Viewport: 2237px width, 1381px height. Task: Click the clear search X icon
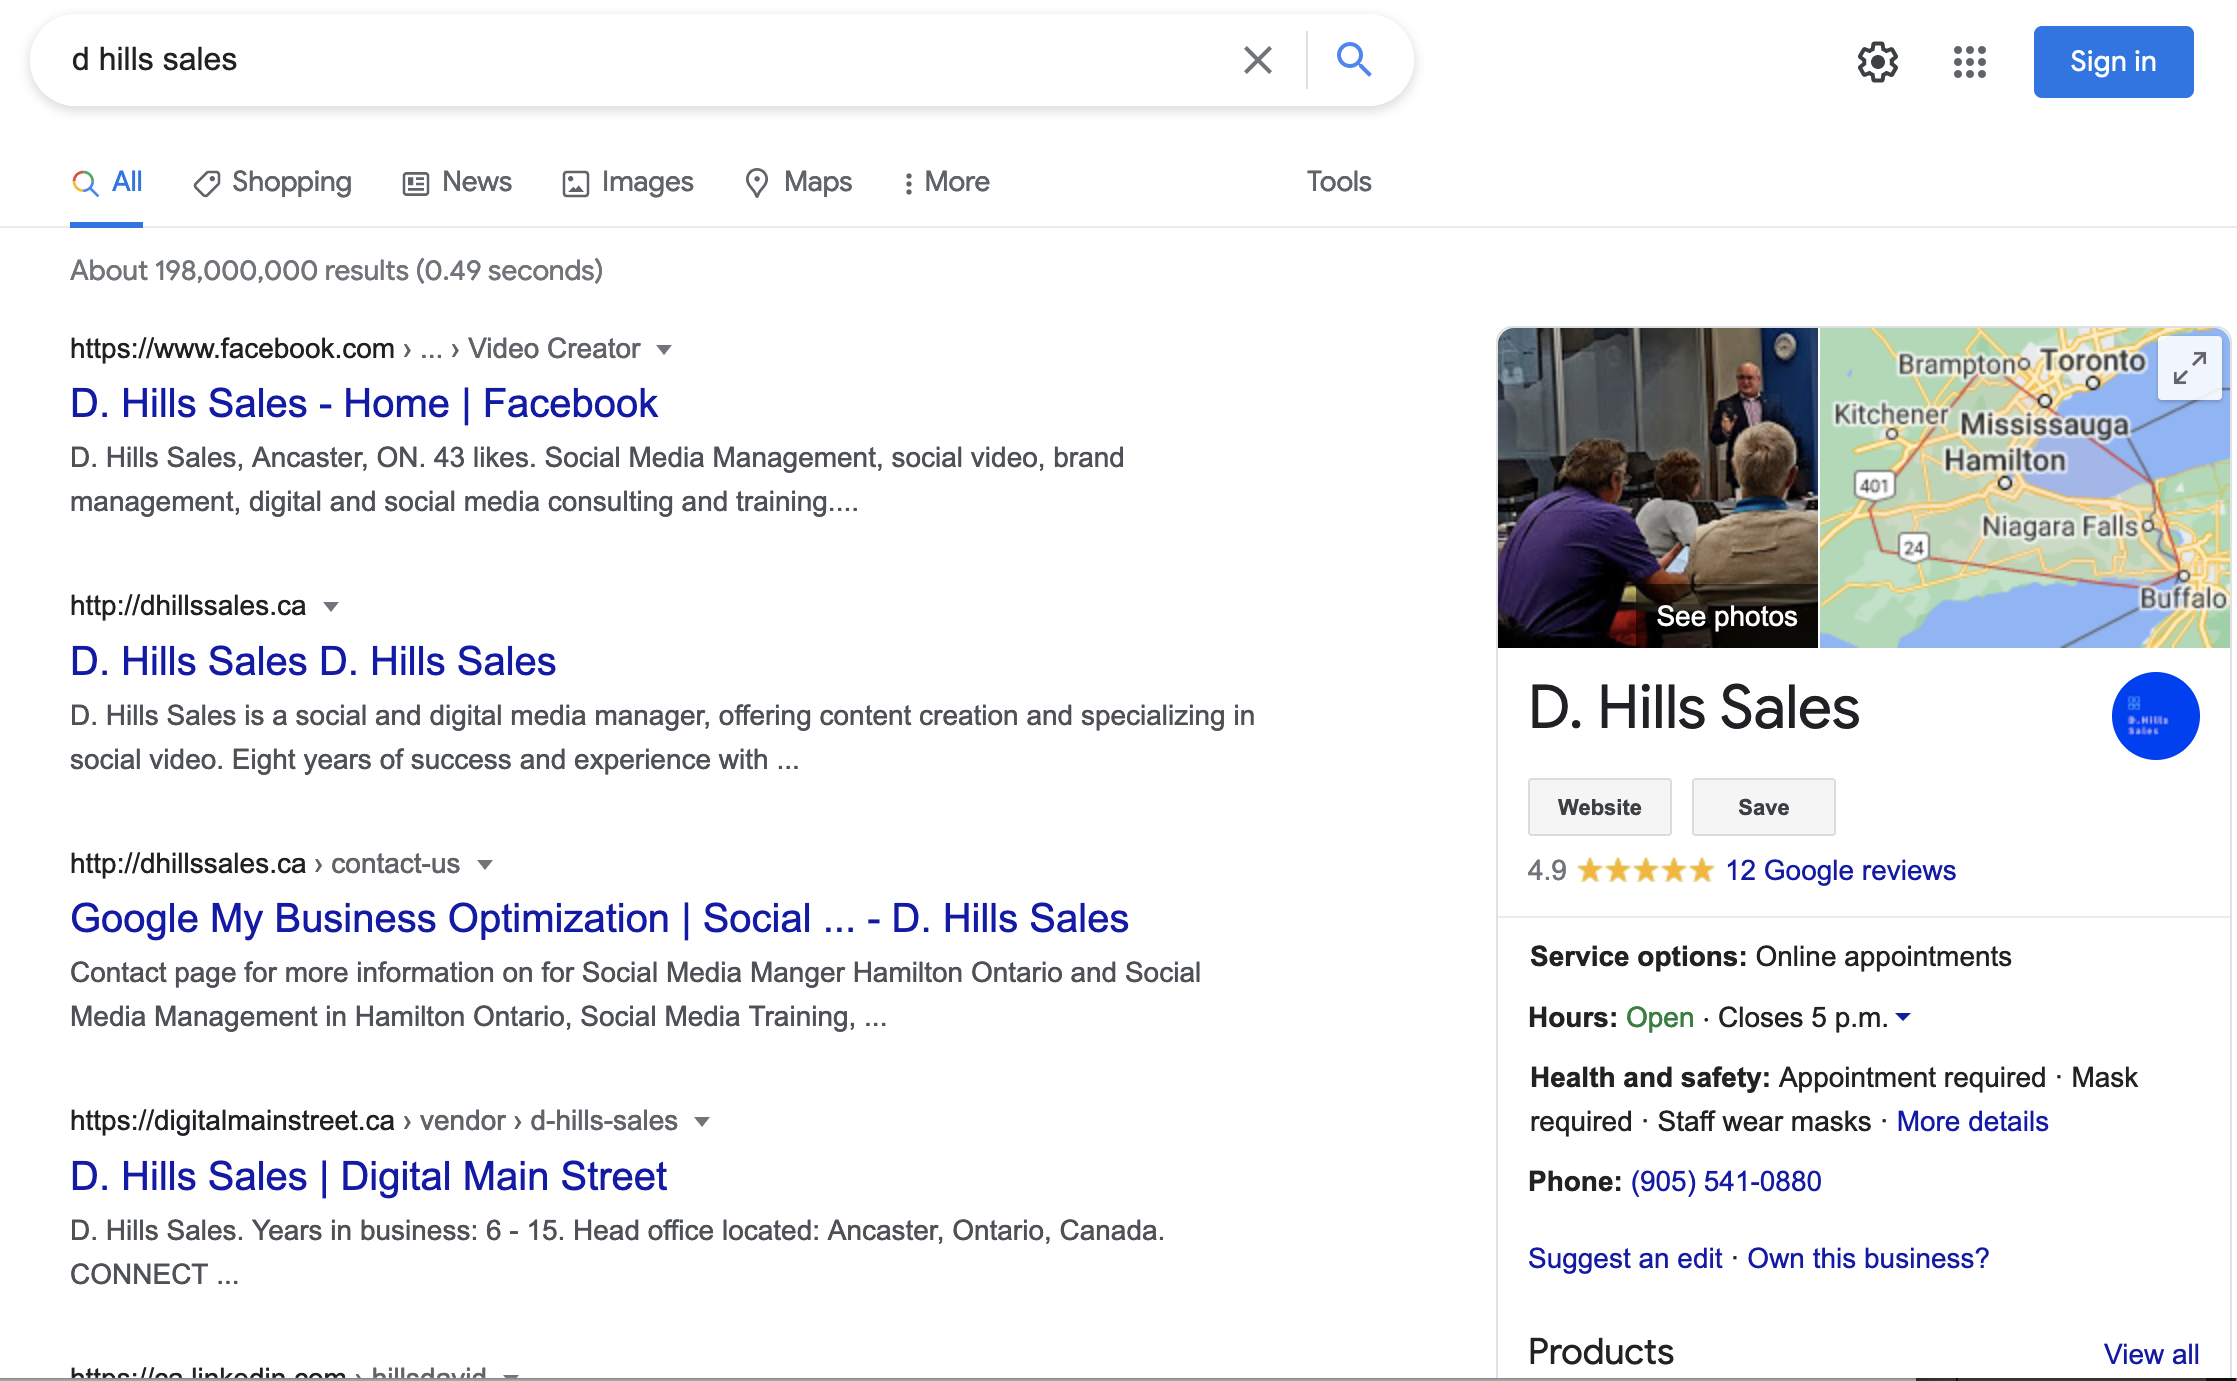(1256, 61)
